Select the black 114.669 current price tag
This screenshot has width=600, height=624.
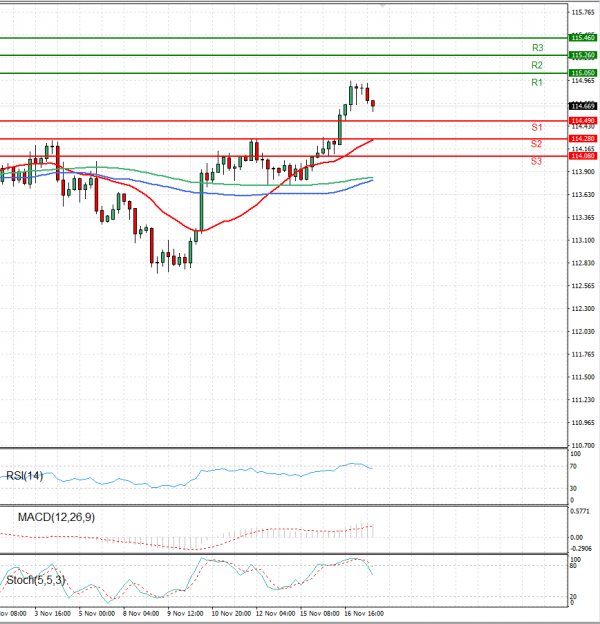coord(583,106)
